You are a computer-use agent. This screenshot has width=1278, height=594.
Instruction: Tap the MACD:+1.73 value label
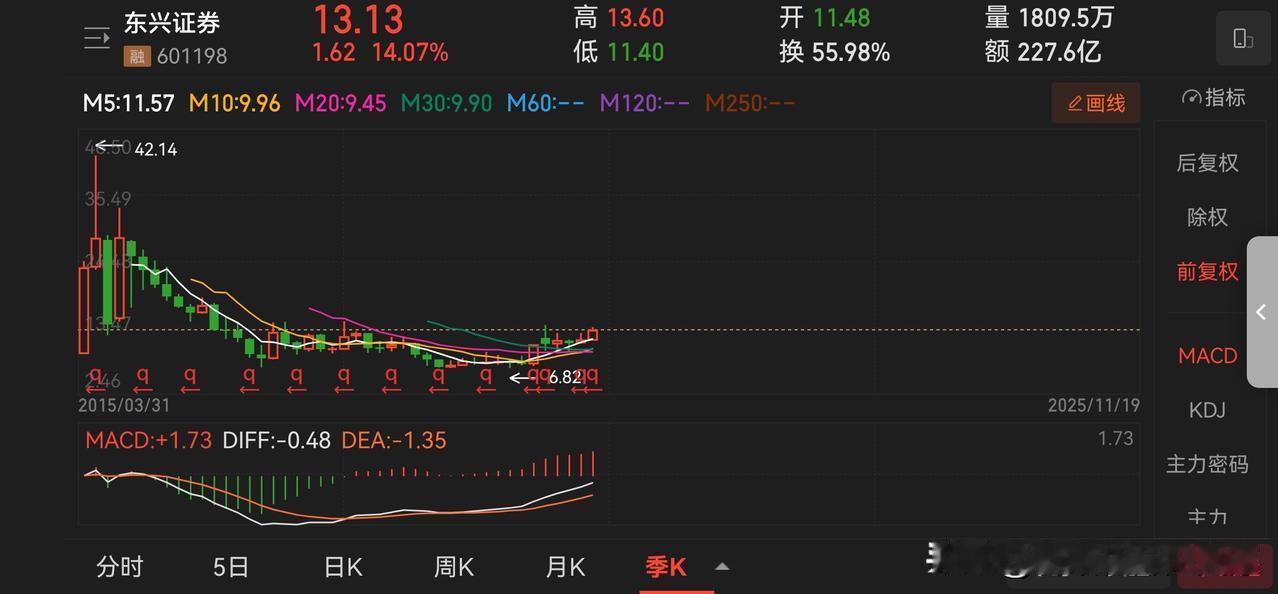tap(148, 440)
